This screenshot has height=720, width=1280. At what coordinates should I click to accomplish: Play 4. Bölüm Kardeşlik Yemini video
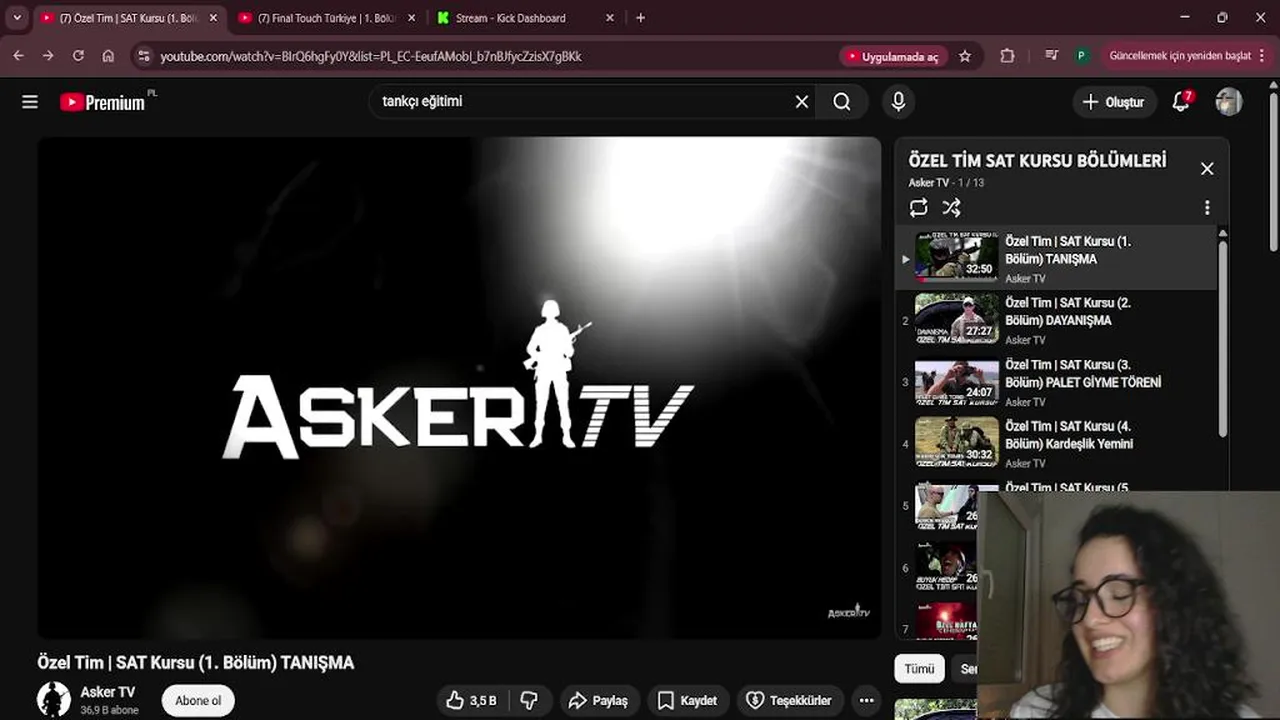point(1056,445)
